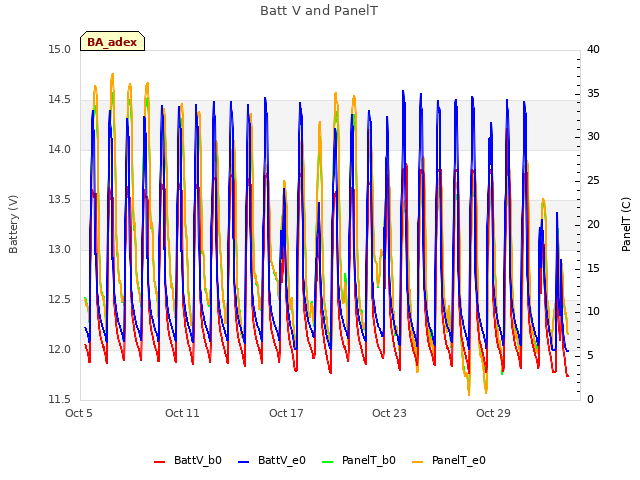Click the chart title Batt V and PanelT

coord(319,11)
